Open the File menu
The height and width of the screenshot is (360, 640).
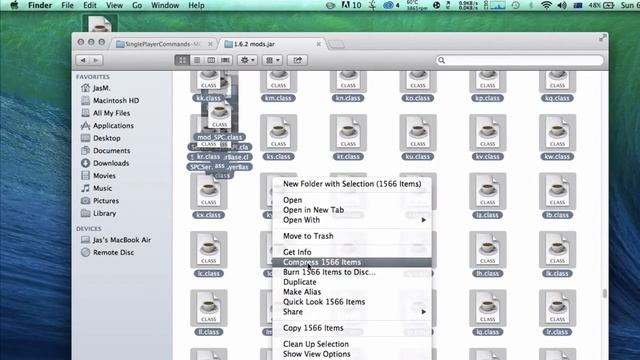[67, 5]
